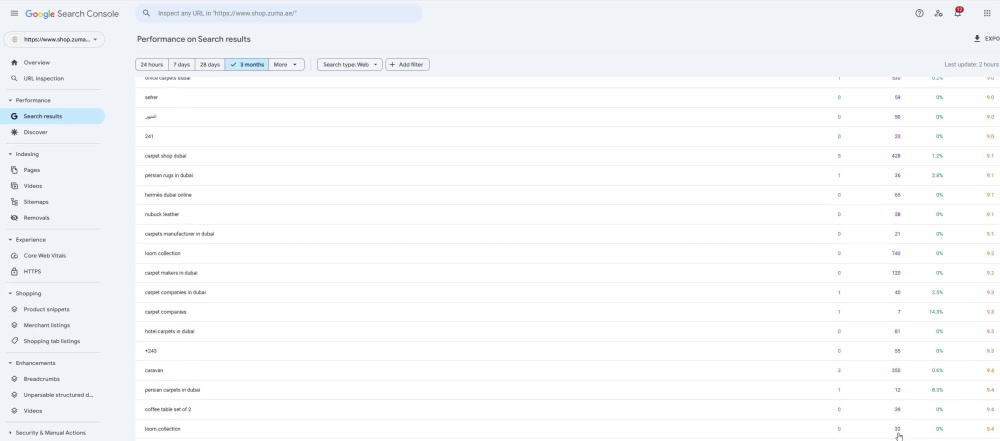Select the 3 months date range
The image size is (1000, 441).
[247, 64]
